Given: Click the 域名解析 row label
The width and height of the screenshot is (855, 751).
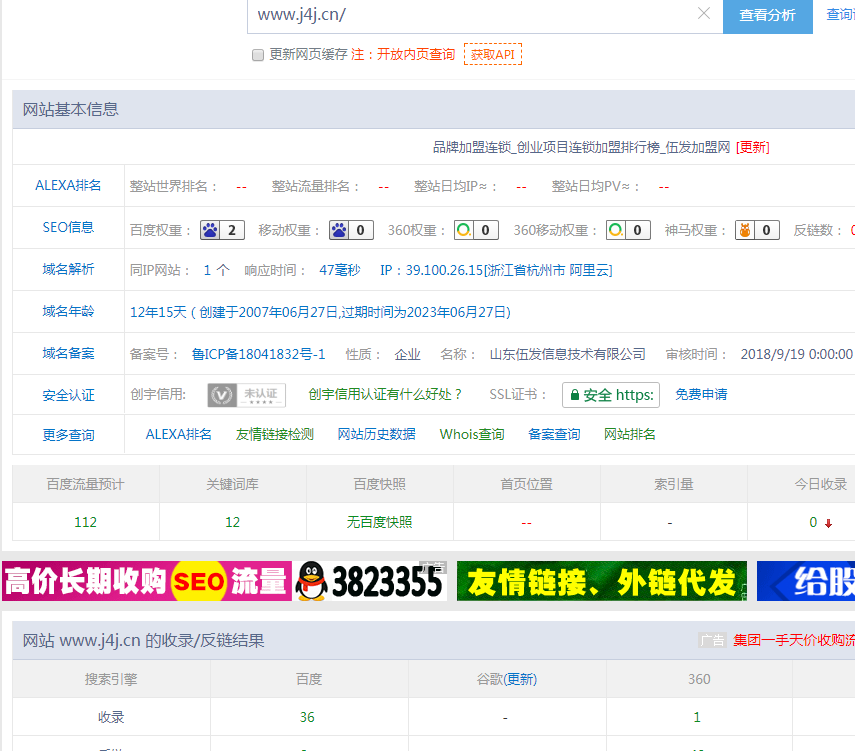Looking at the screenshot, I should (x=68, y=269).
